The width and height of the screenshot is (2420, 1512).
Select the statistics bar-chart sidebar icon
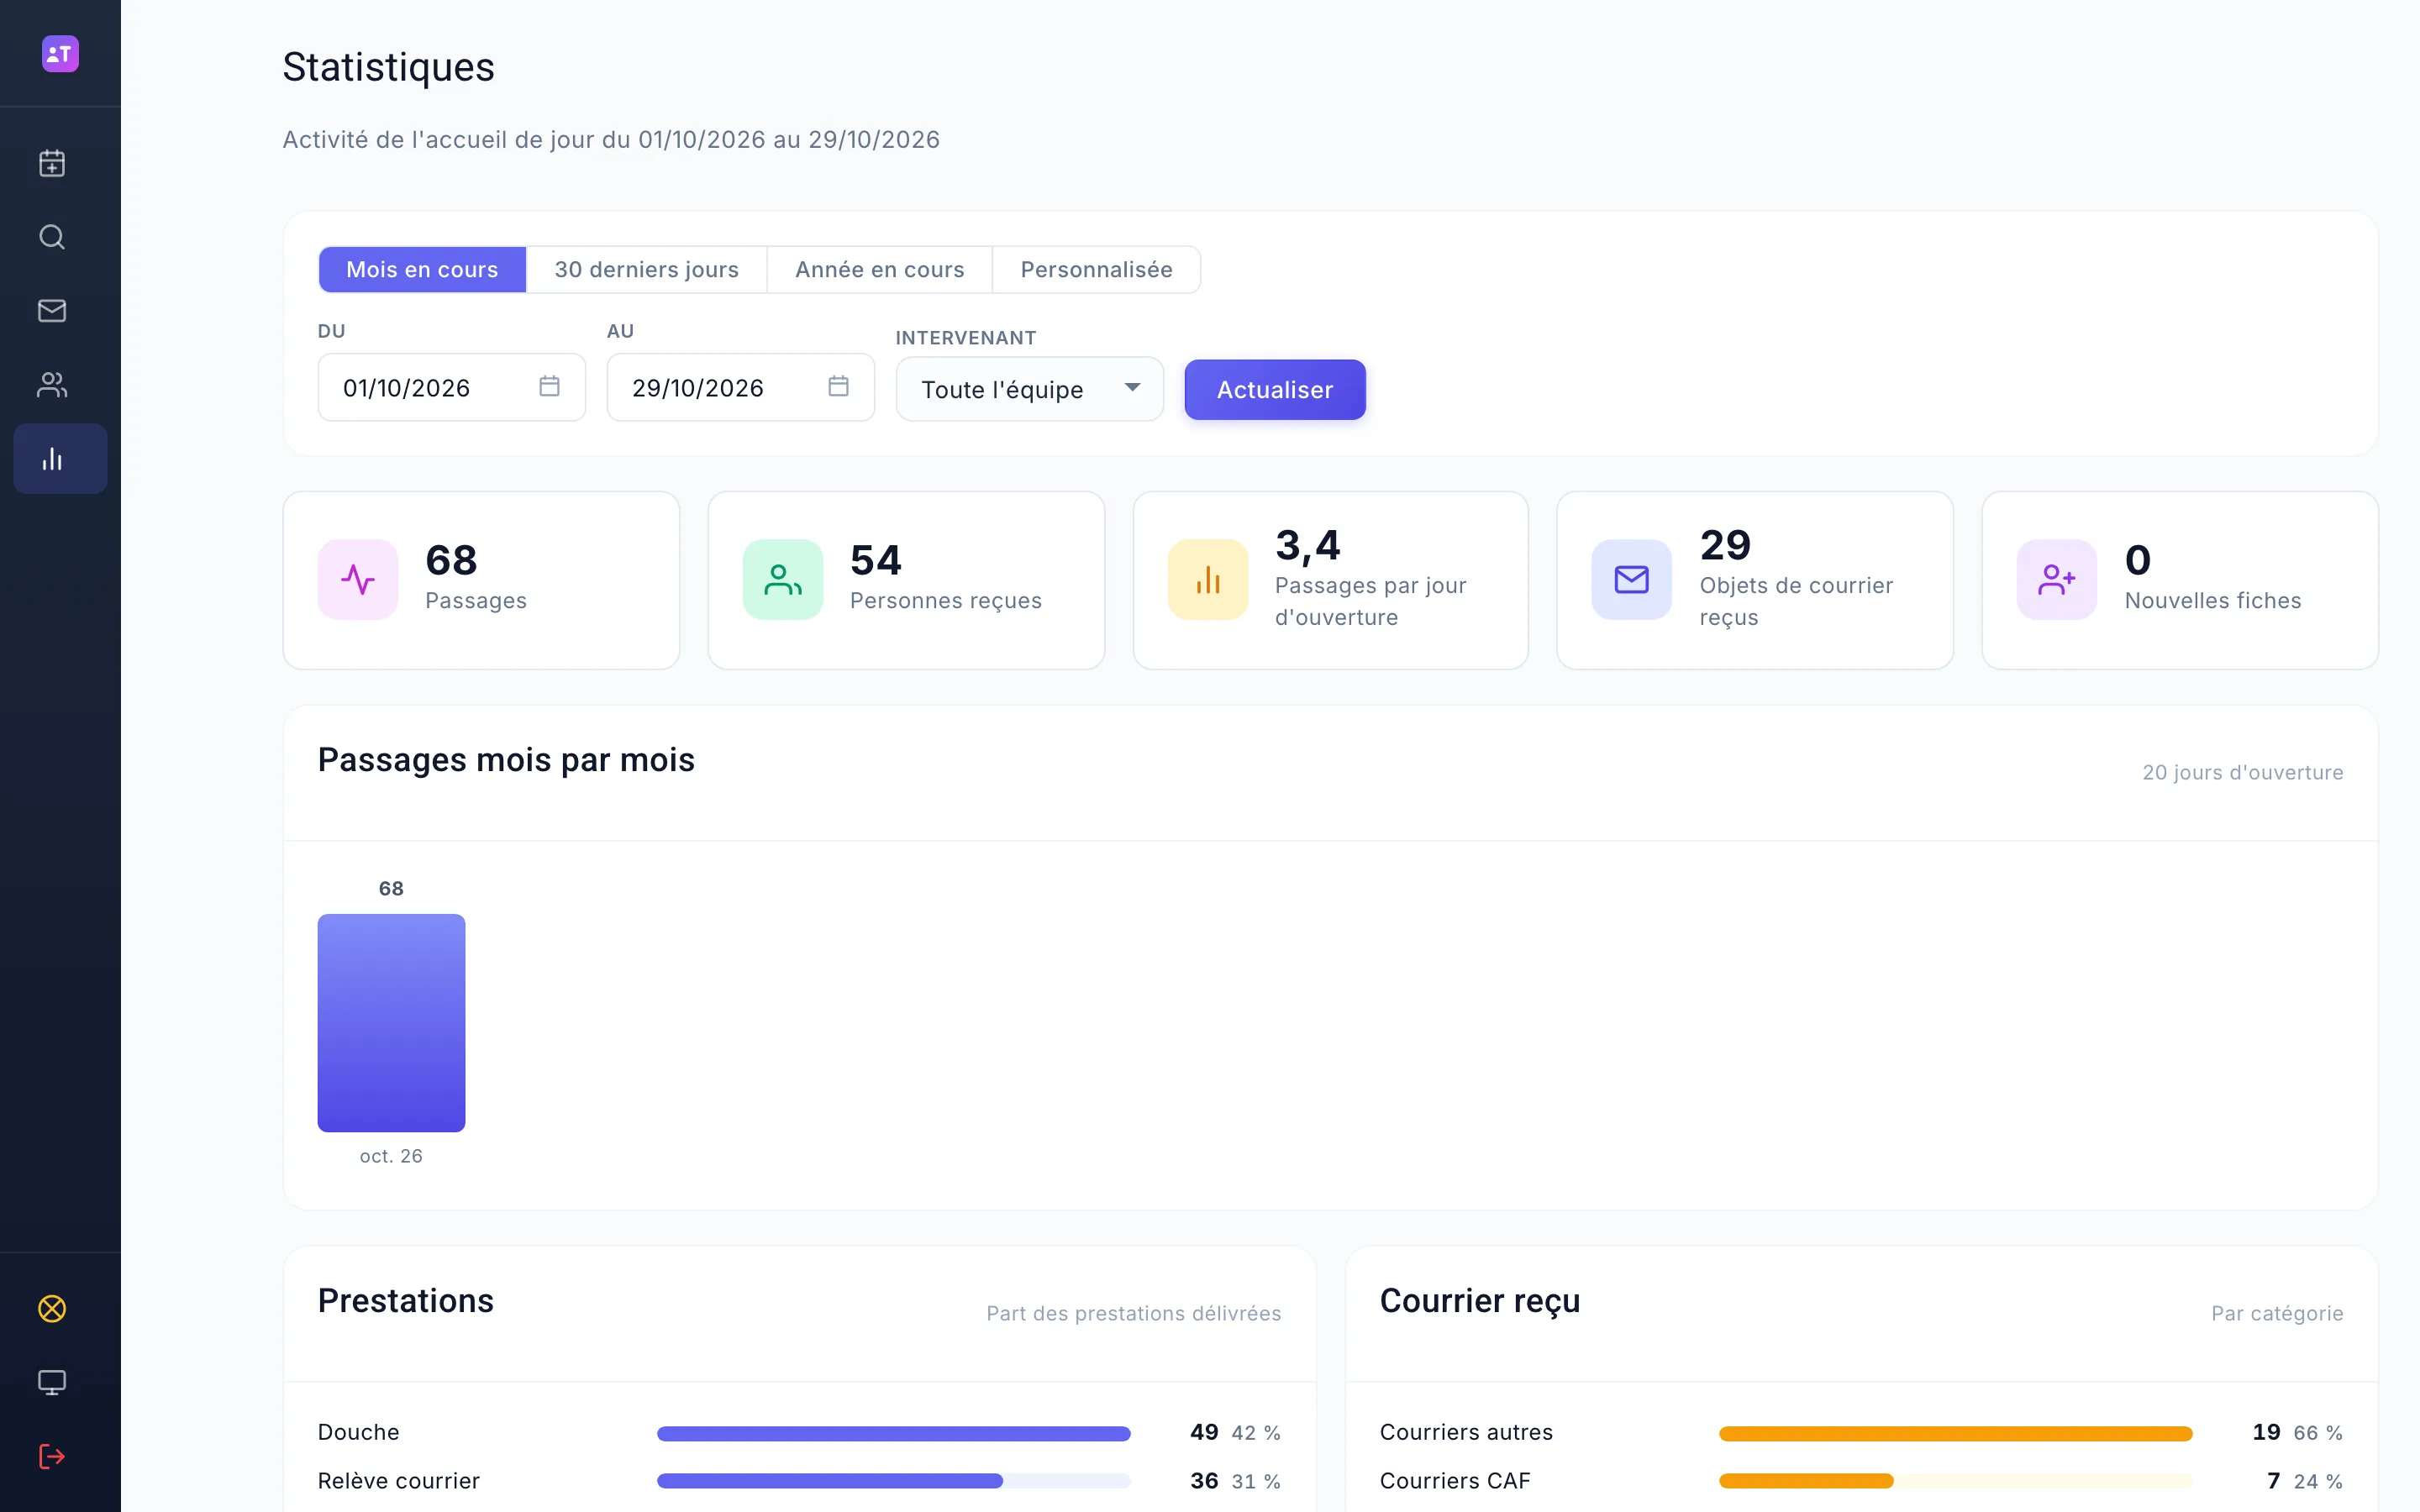[x=60, y=459]
